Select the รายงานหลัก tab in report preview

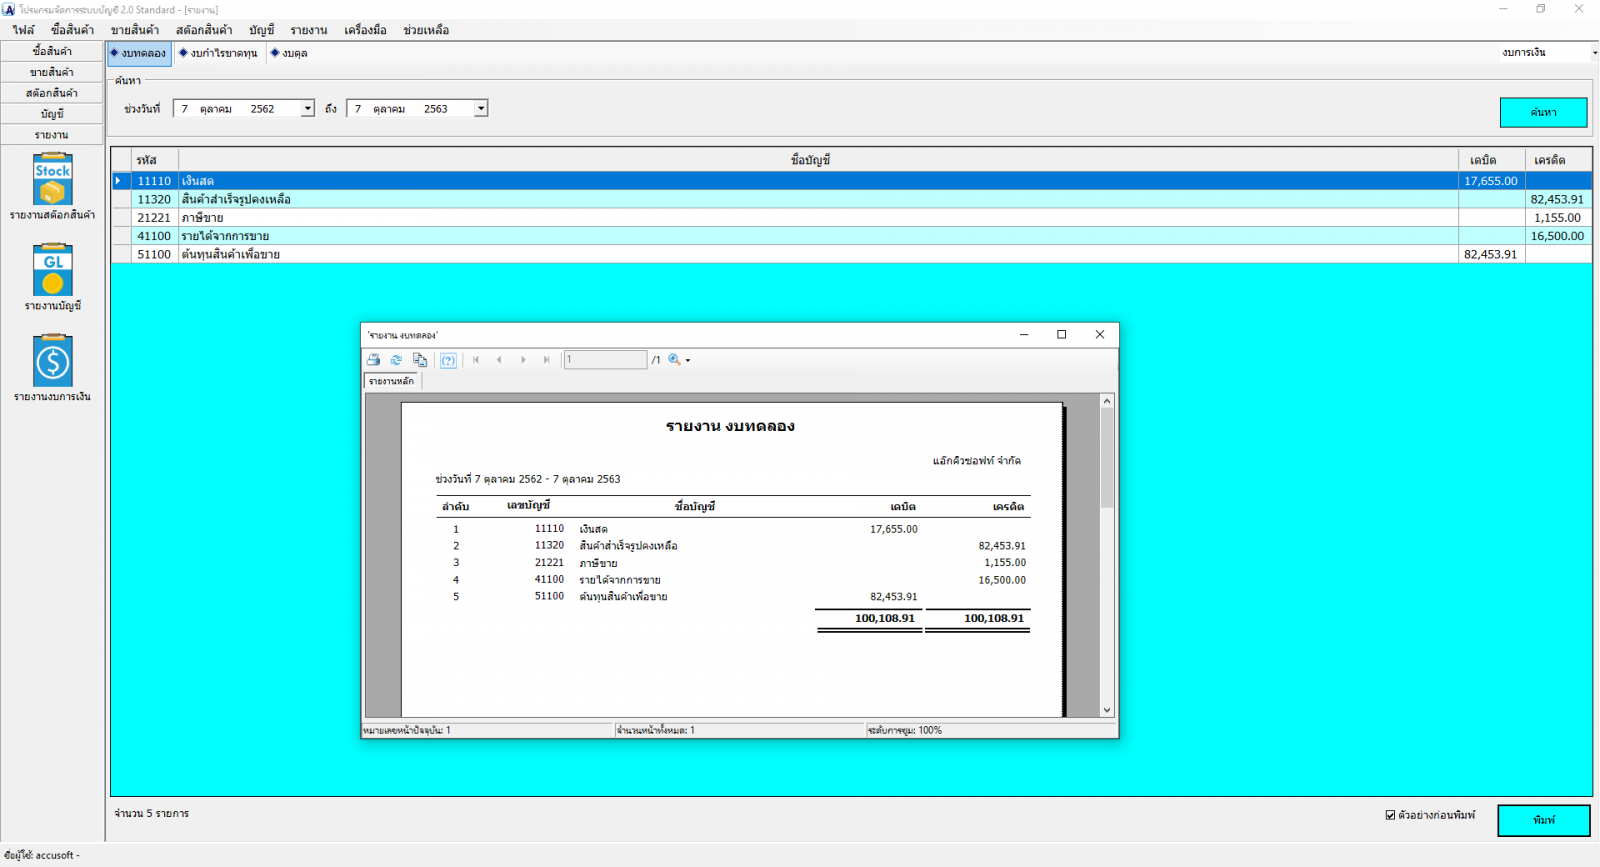tap(392, 381)
